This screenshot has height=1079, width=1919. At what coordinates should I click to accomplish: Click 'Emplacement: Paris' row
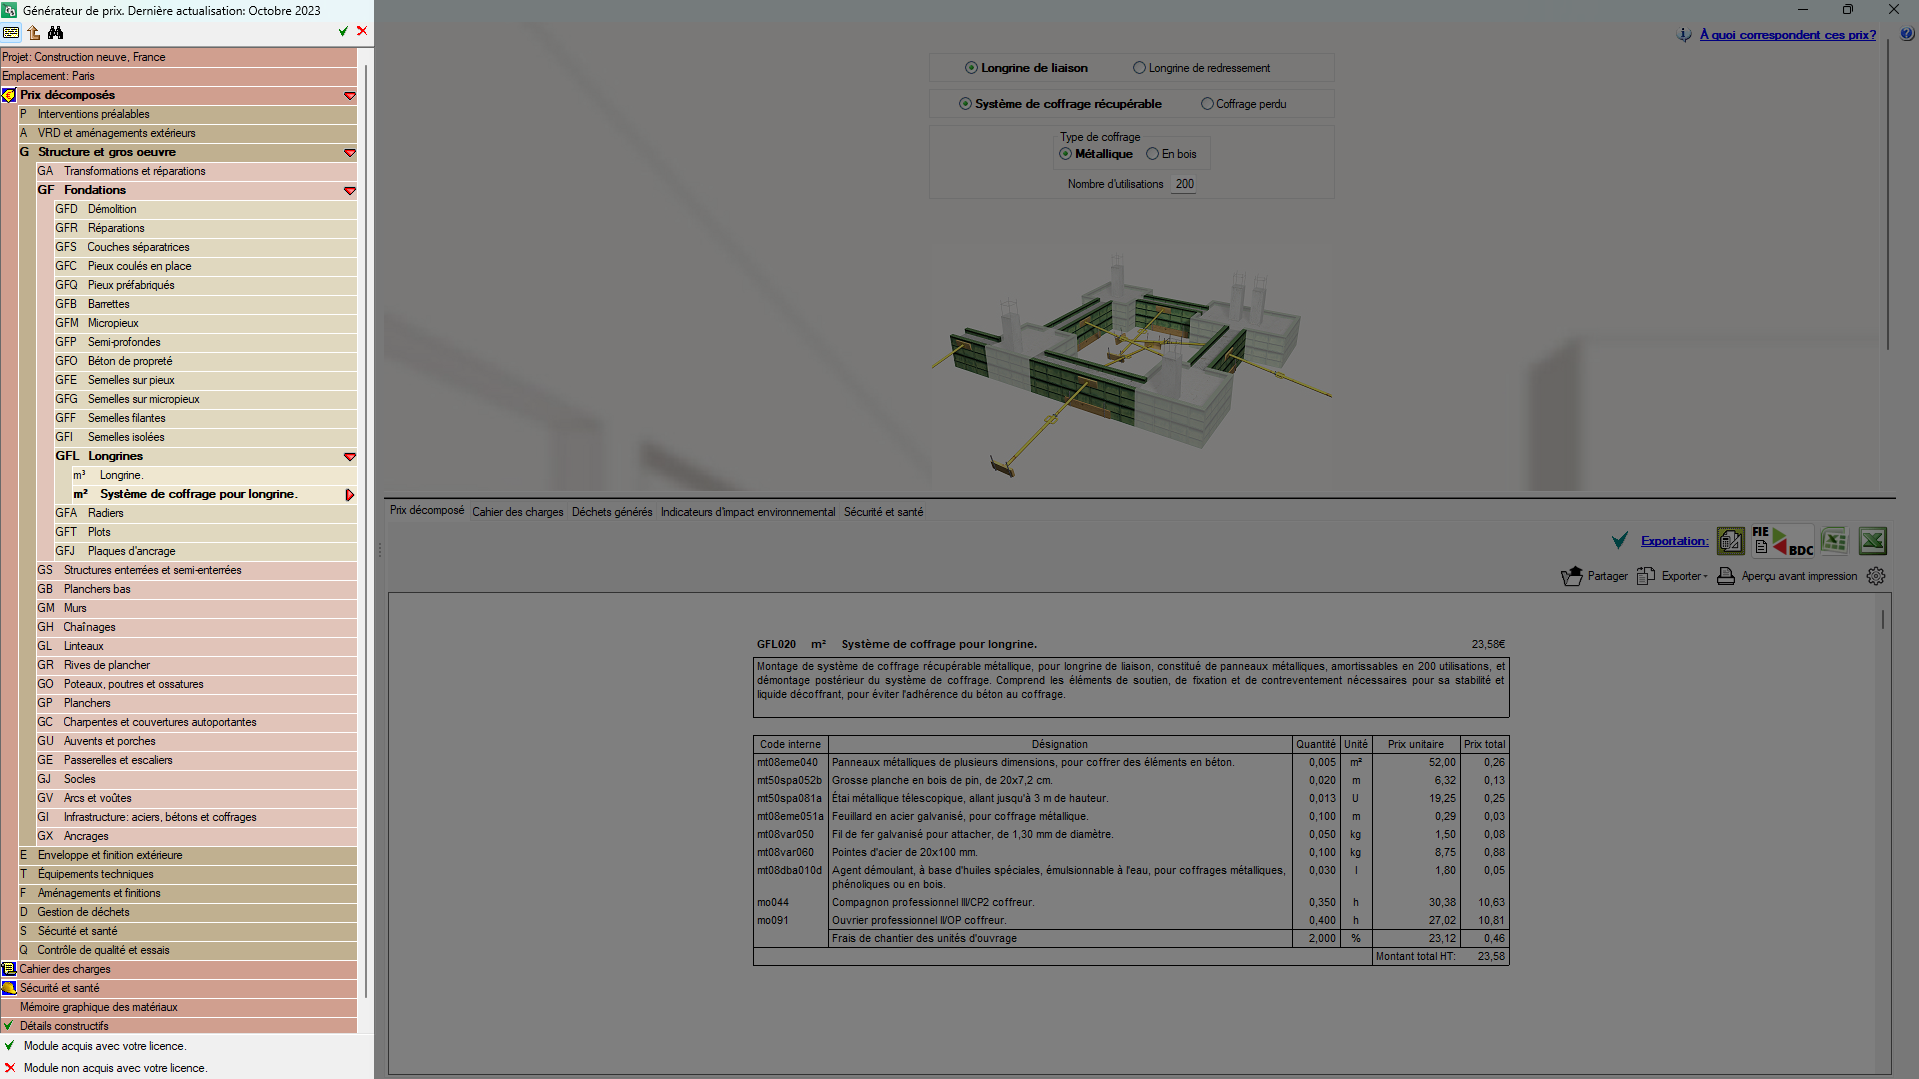point(178,76)
